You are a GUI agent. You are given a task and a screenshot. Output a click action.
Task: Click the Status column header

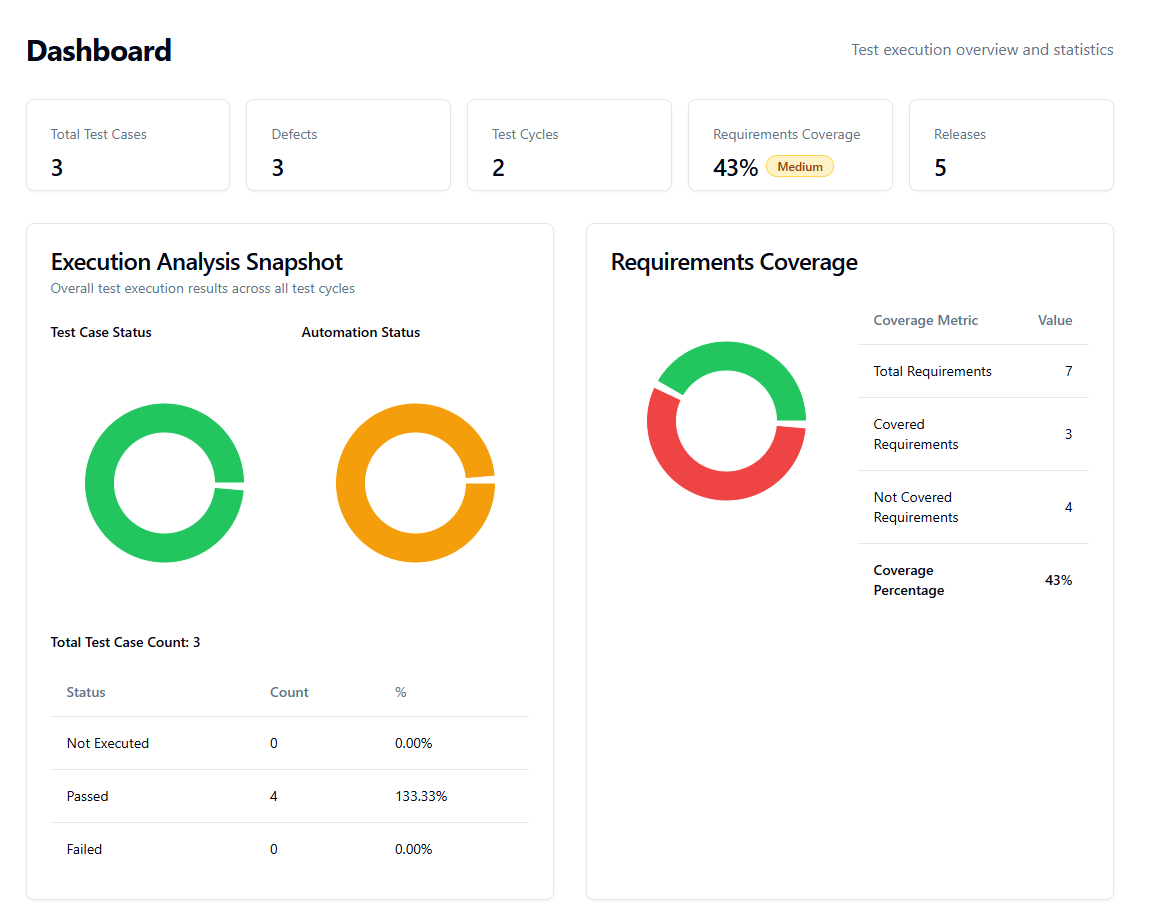click(86, 692)
